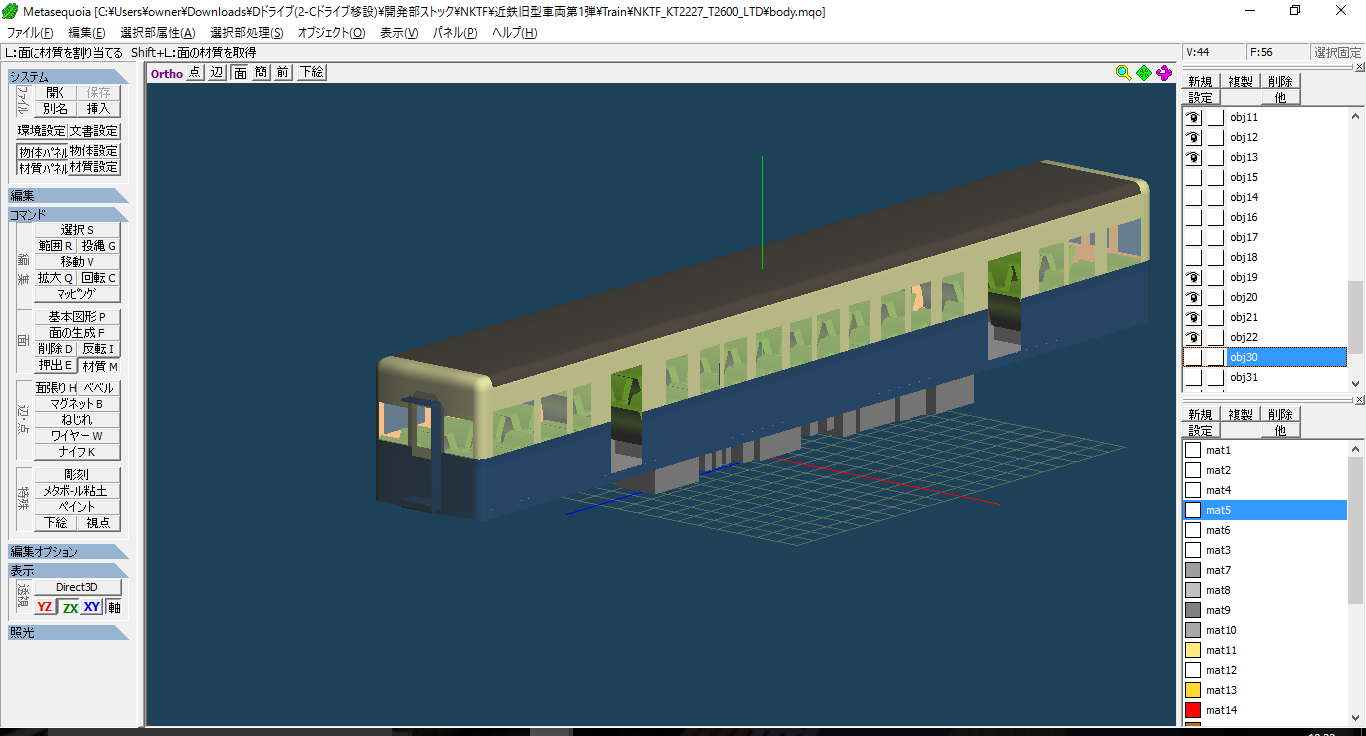
Task: Close the object panel with X
Action: (x=1360, y=67)
